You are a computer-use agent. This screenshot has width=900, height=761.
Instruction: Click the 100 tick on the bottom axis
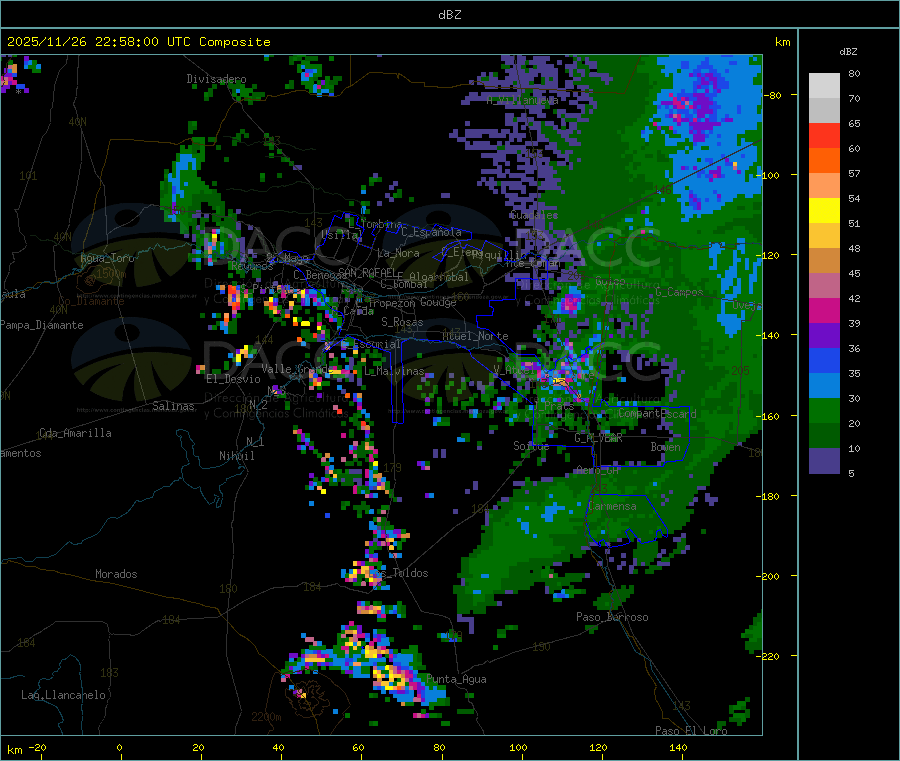[x=518, y=747]
